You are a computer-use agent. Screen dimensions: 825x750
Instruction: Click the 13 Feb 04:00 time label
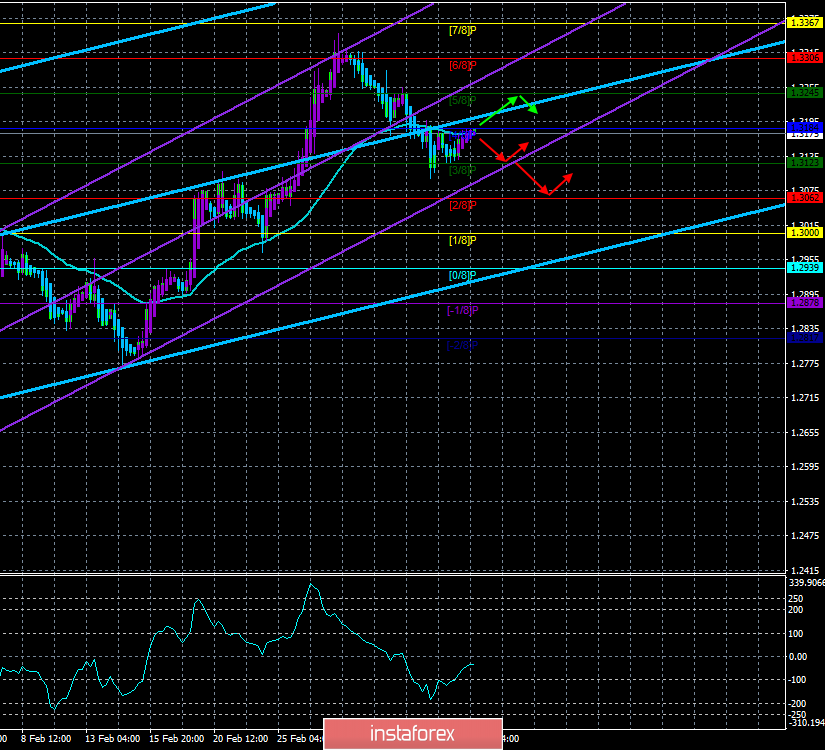113,738
